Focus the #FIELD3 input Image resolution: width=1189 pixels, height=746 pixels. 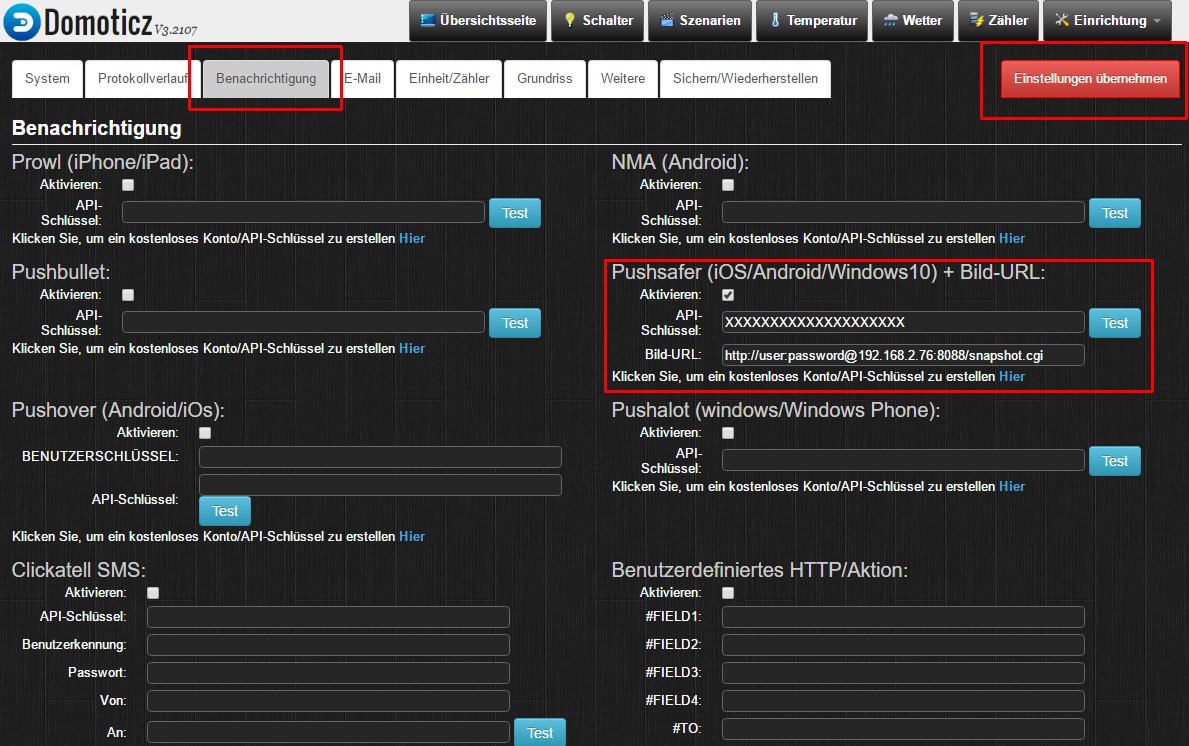903,673
